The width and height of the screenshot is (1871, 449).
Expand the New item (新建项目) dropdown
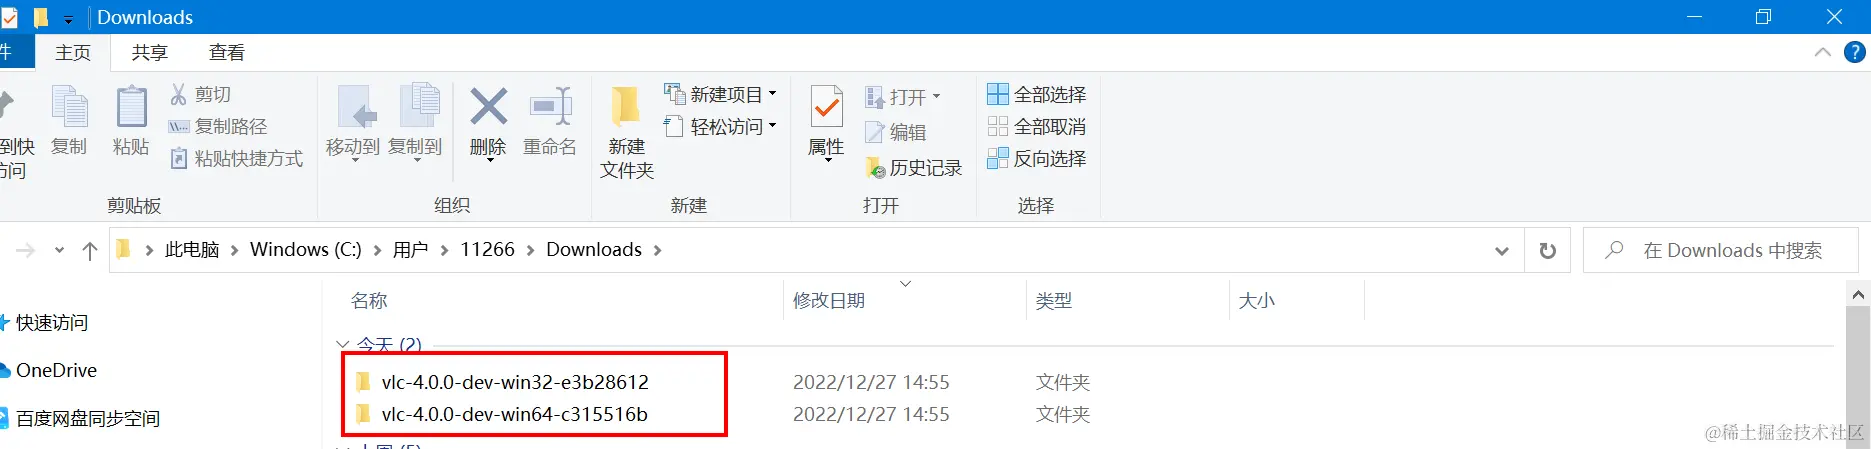(x=772, y=94)
